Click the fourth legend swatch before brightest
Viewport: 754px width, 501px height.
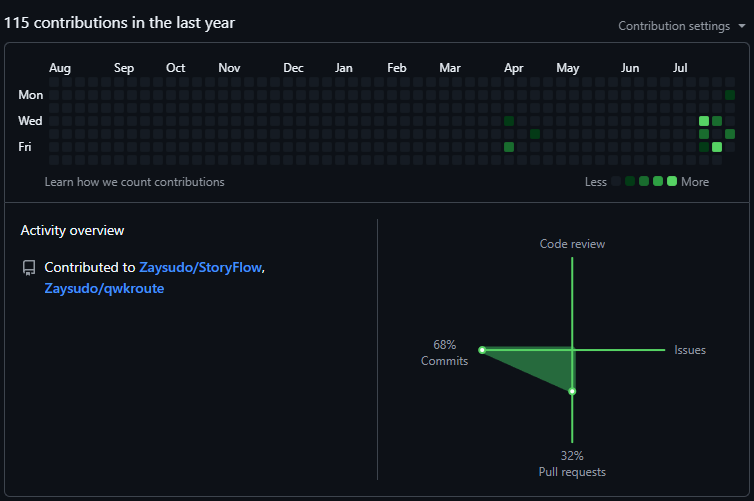click(x=658, y=181)
